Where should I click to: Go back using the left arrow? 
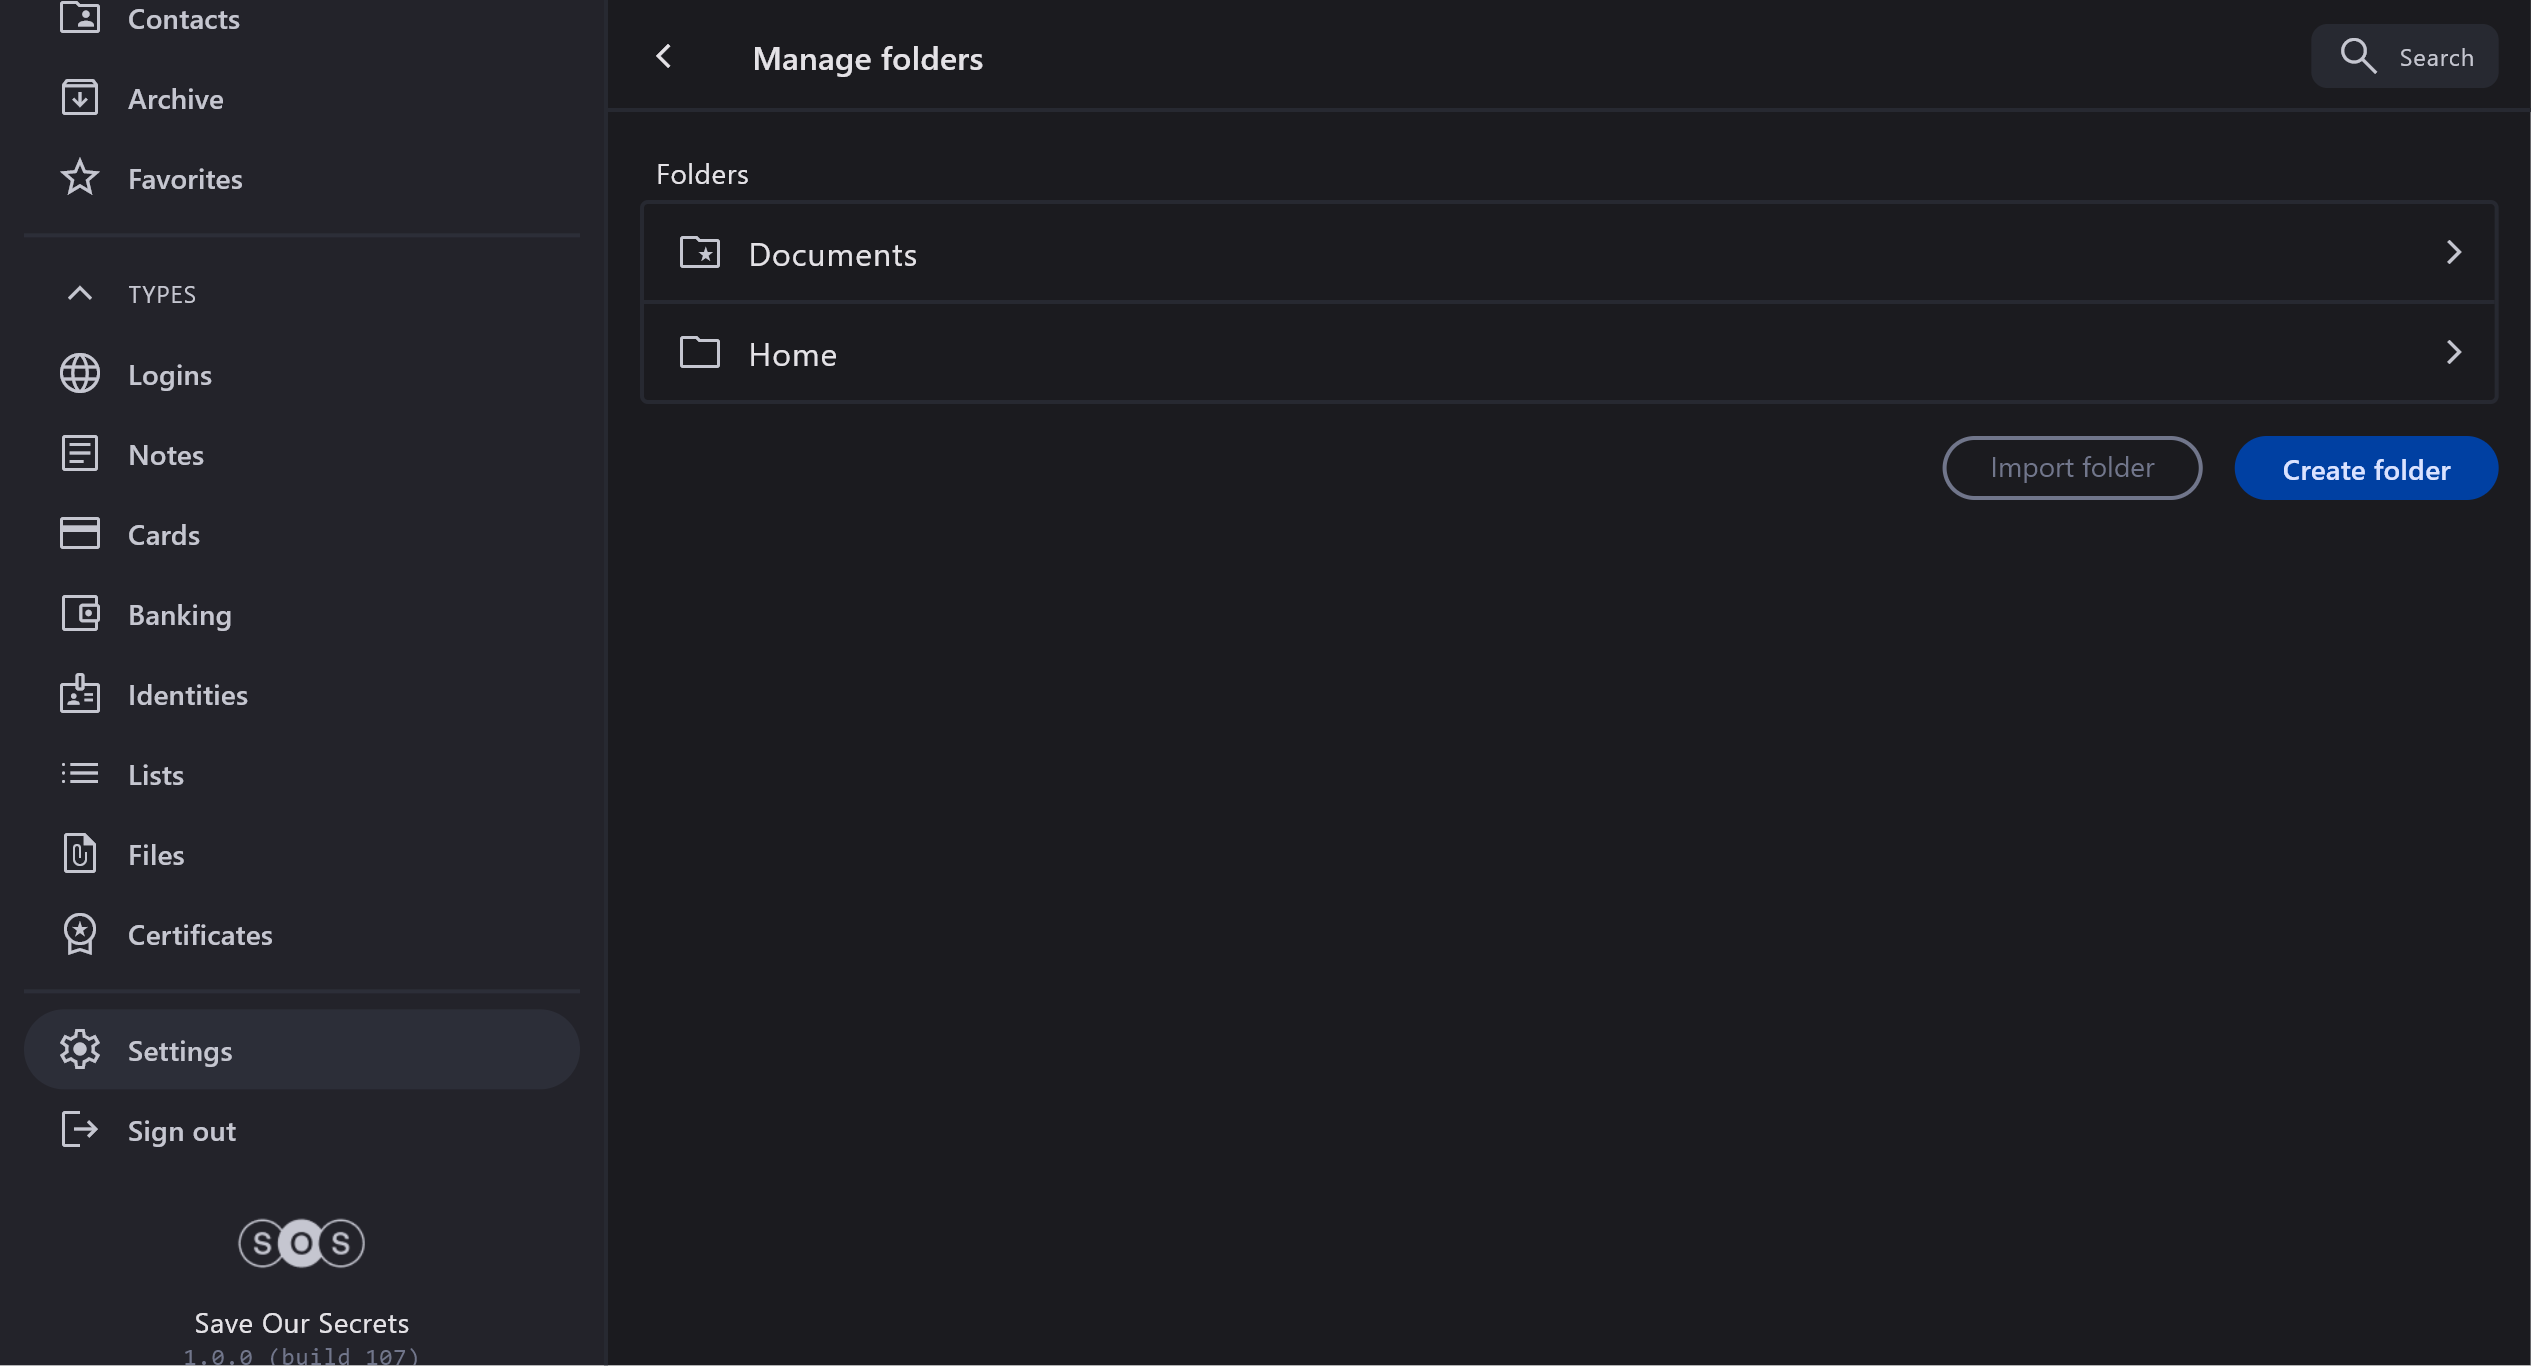[663, 57]
